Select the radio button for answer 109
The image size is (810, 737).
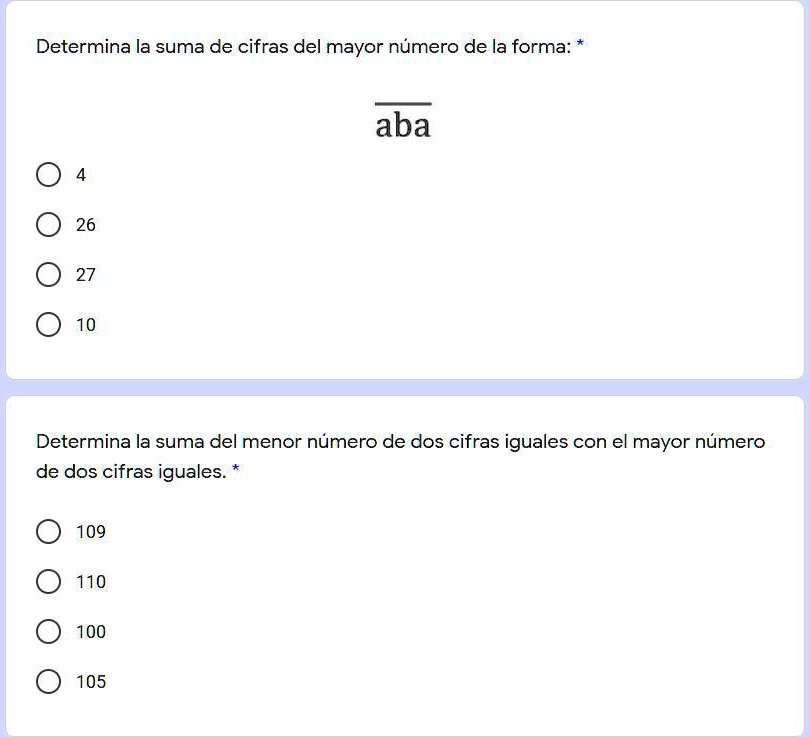(49, 531)
